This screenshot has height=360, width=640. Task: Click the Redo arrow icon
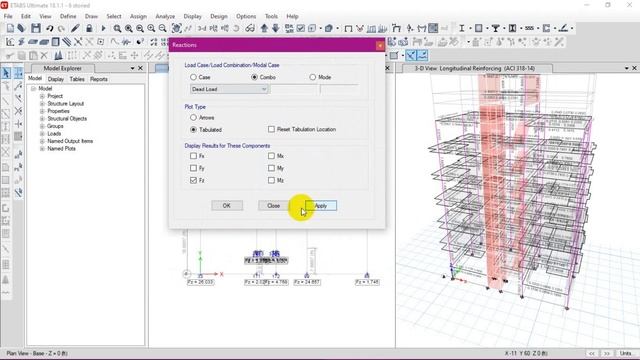[x=61, y=28]
